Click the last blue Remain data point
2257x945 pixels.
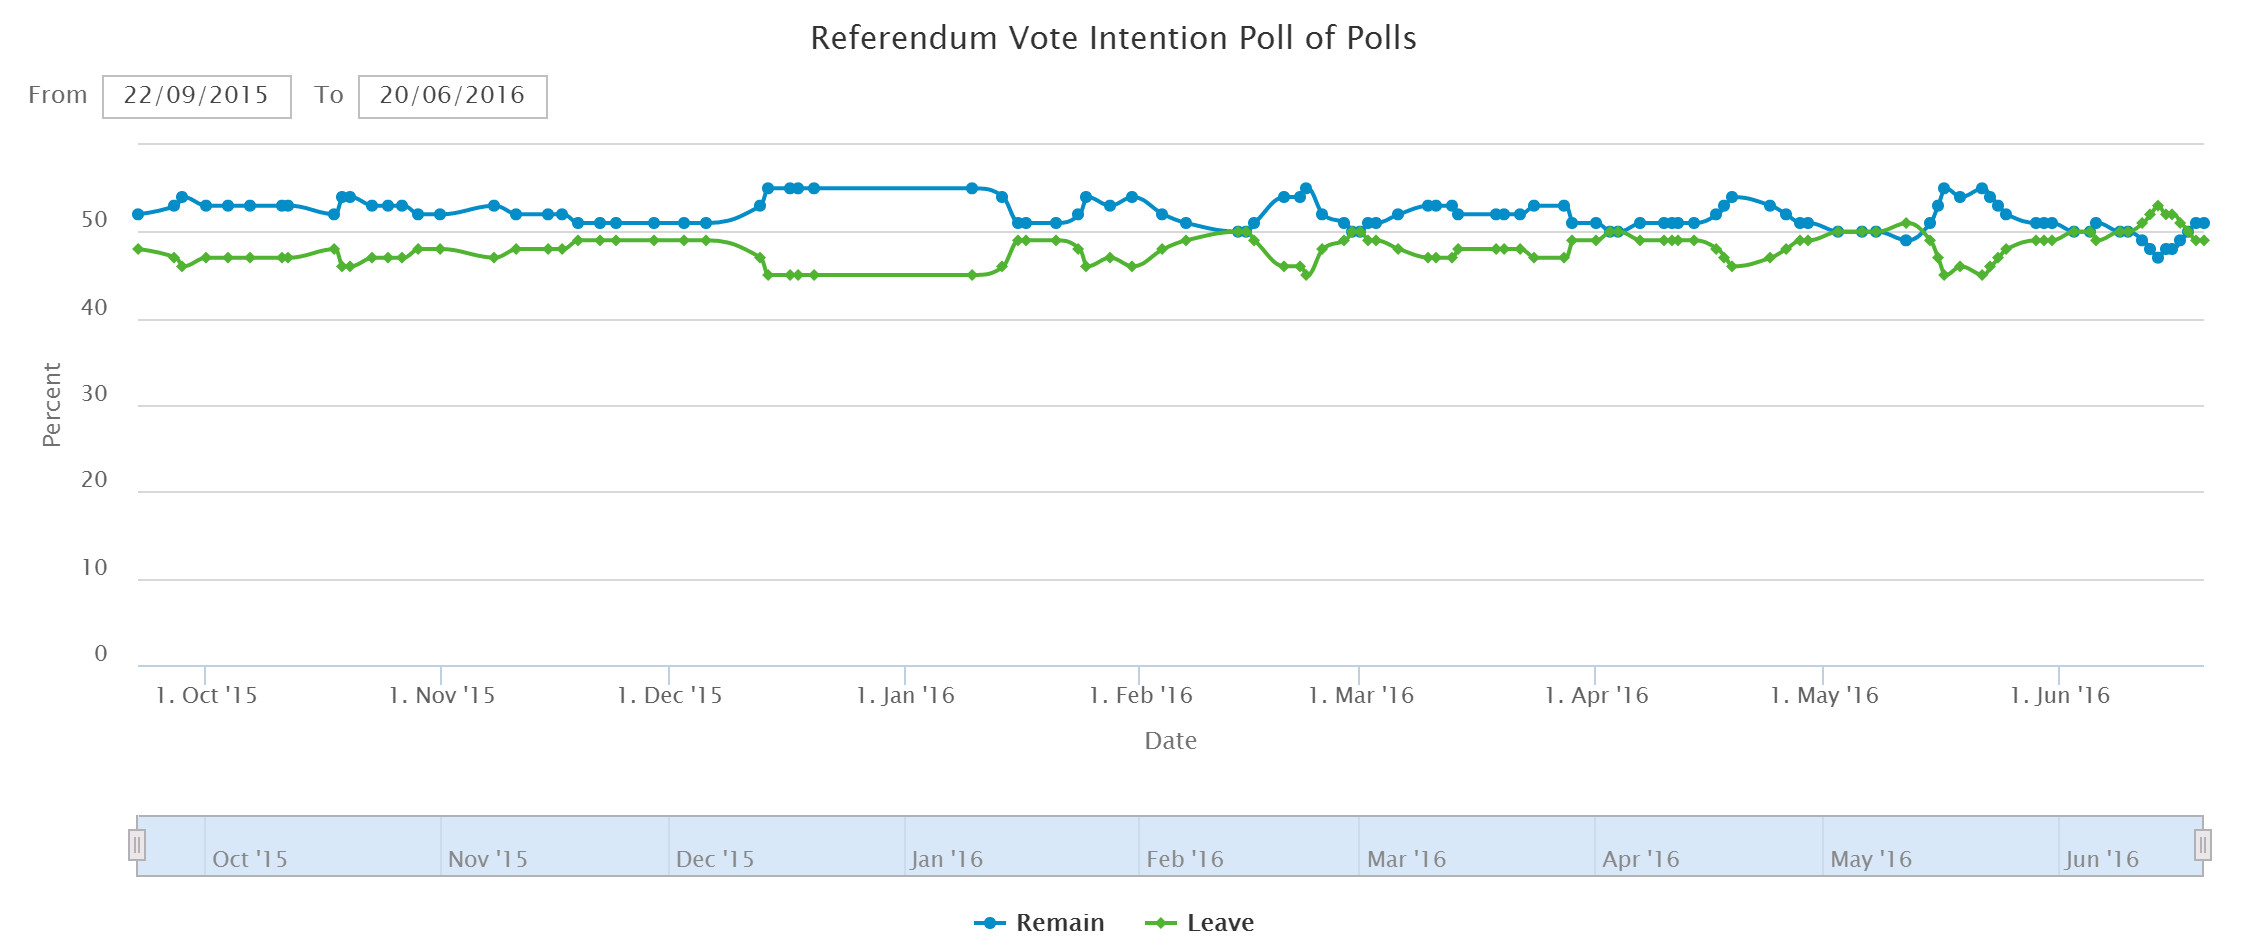coord(2203,223)
